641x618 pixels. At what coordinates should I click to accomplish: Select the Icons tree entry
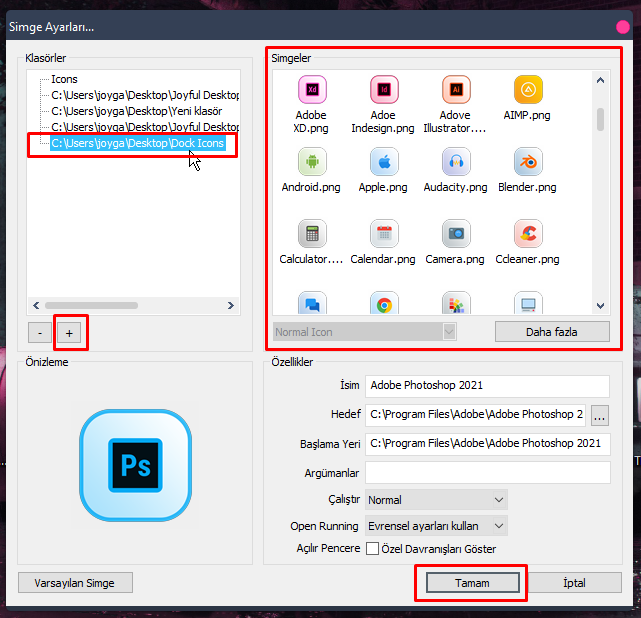pyautogui.click(x=64, y=79)
